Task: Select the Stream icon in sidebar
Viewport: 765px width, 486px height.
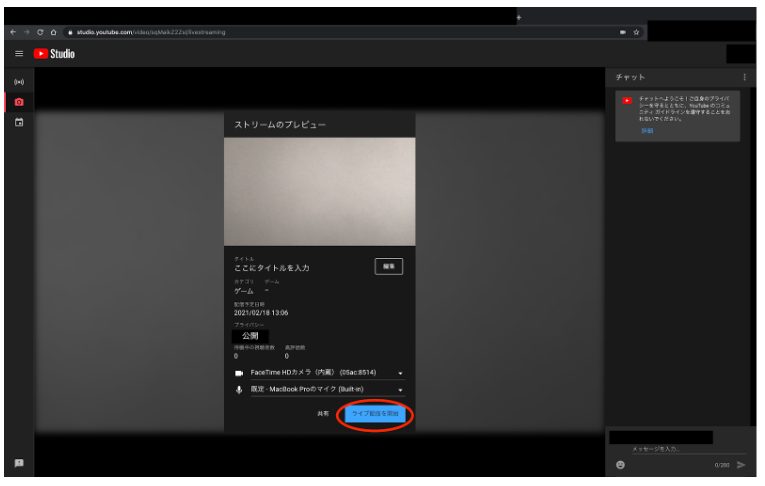Action: coord(18,82)
